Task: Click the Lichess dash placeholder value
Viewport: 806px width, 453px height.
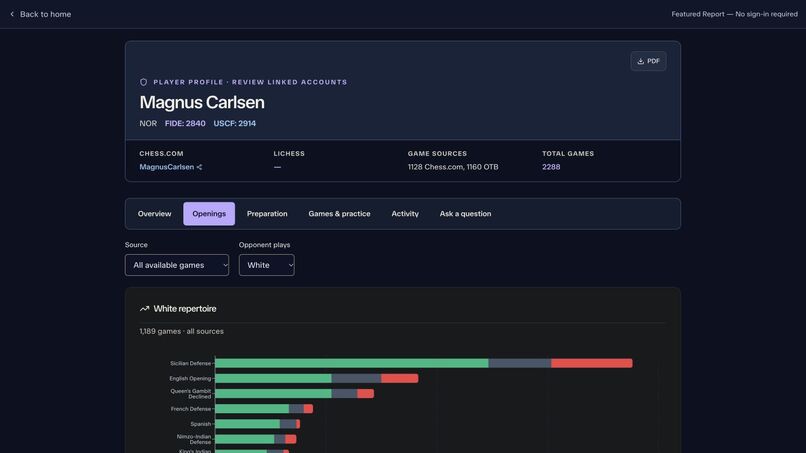Action: (x=277, y=167)
